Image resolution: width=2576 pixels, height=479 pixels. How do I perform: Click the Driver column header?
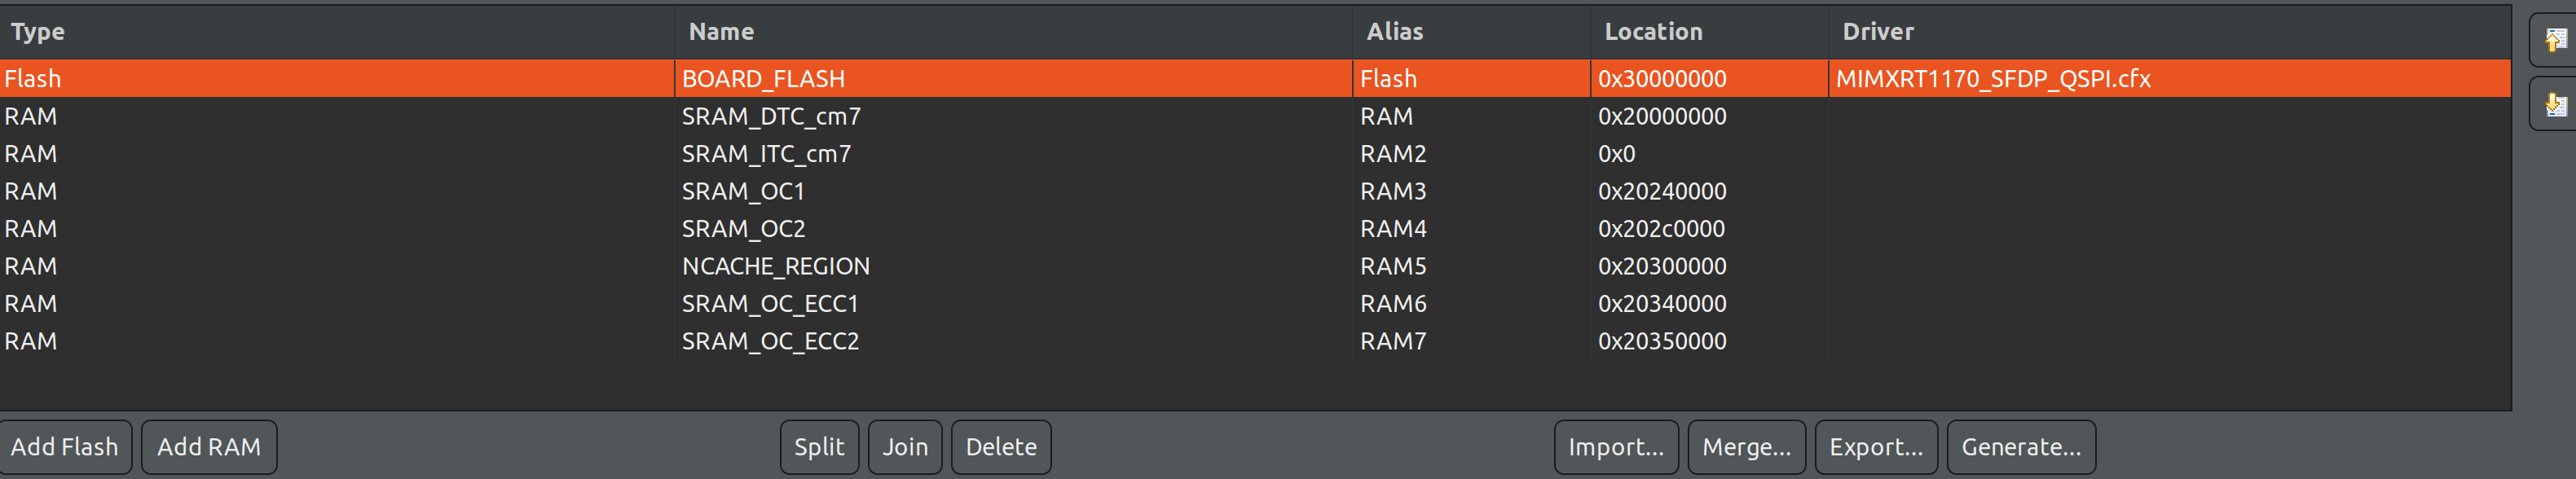(x=1877, y=32)
